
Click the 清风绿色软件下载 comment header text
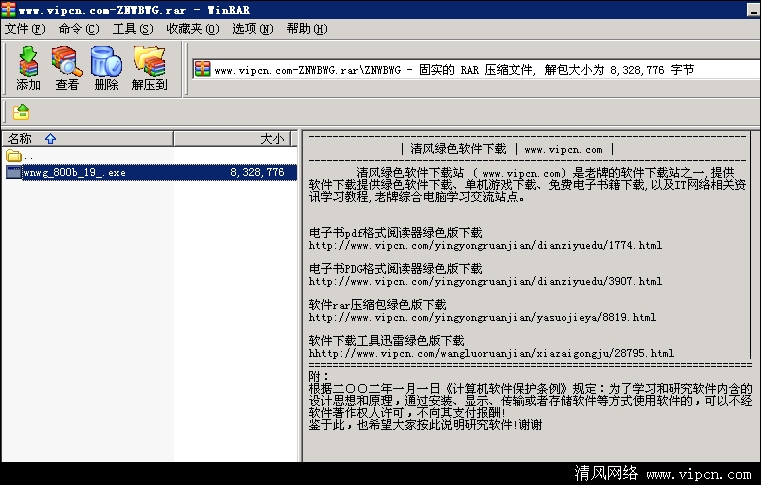click(x=458, y=149)
